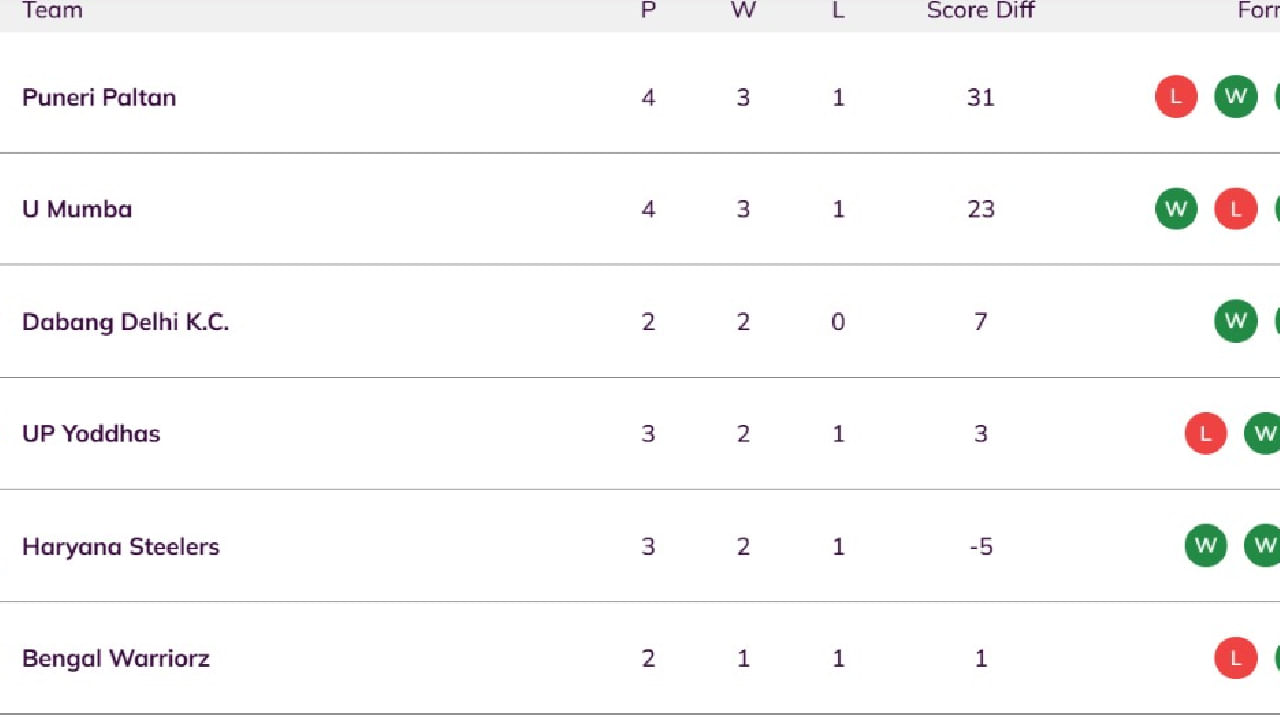
Task: Open the UP Yoddhas team page
Action: coord(91,434)
